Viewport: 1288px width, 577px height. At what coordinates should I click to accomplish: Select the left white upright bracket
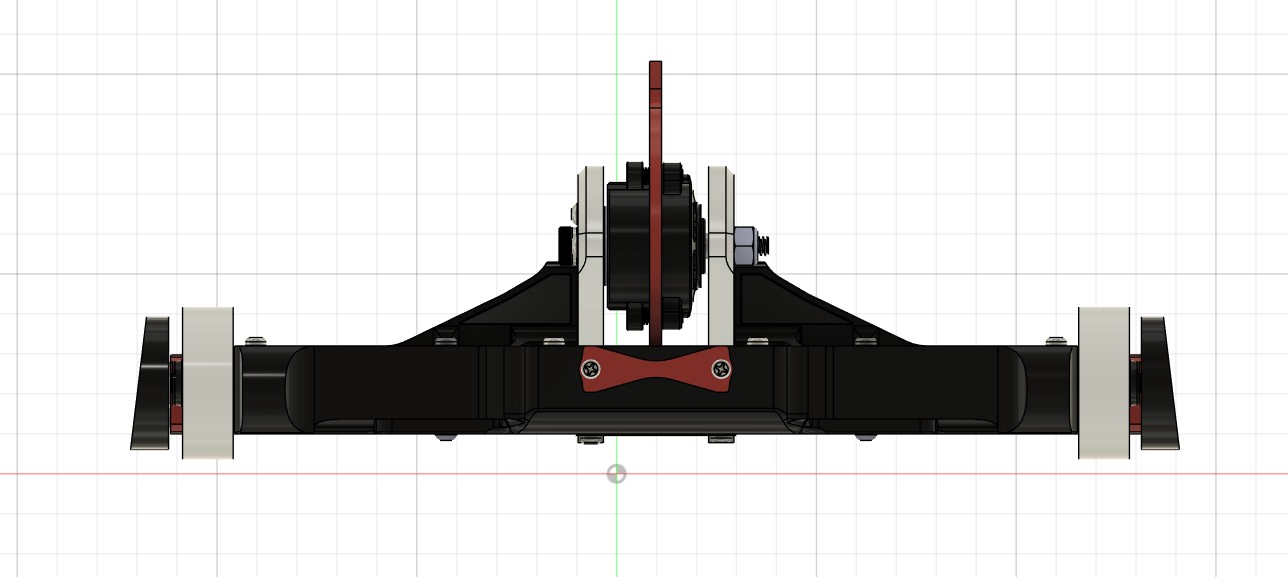[592, 250]
